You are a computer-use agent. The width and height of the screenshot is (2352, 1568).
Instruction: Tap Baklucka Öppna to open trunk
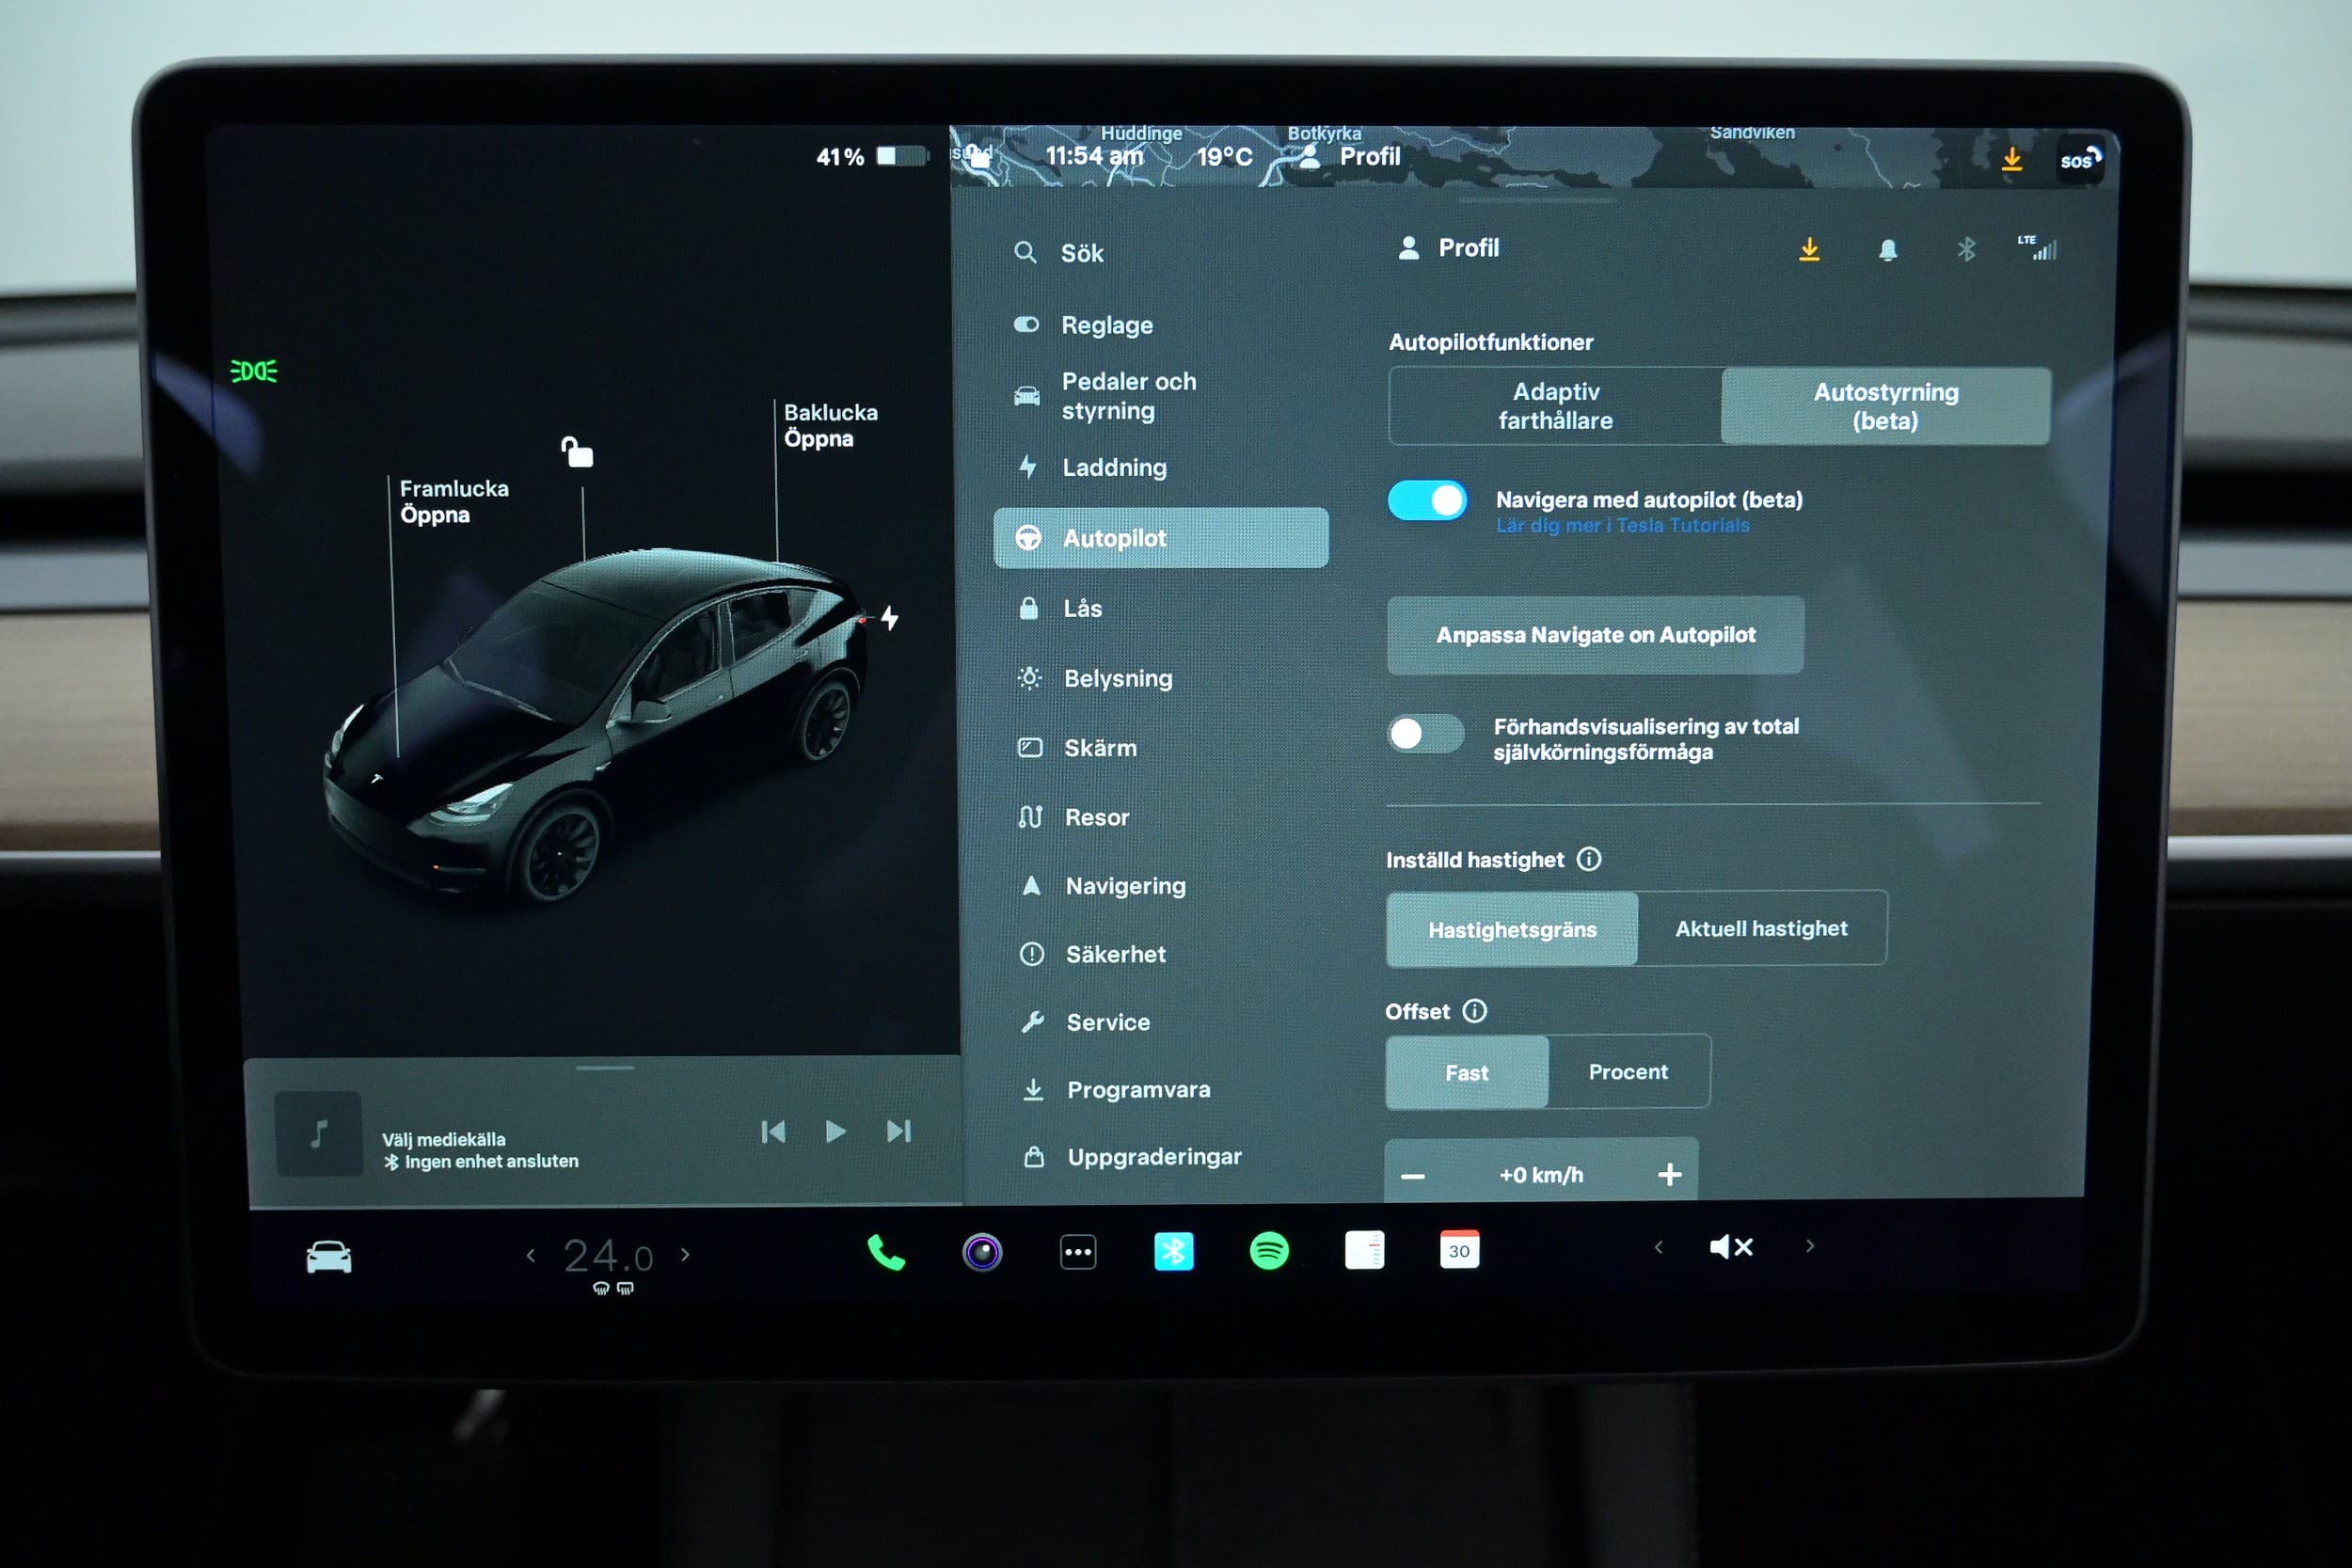tap(830, 425)
